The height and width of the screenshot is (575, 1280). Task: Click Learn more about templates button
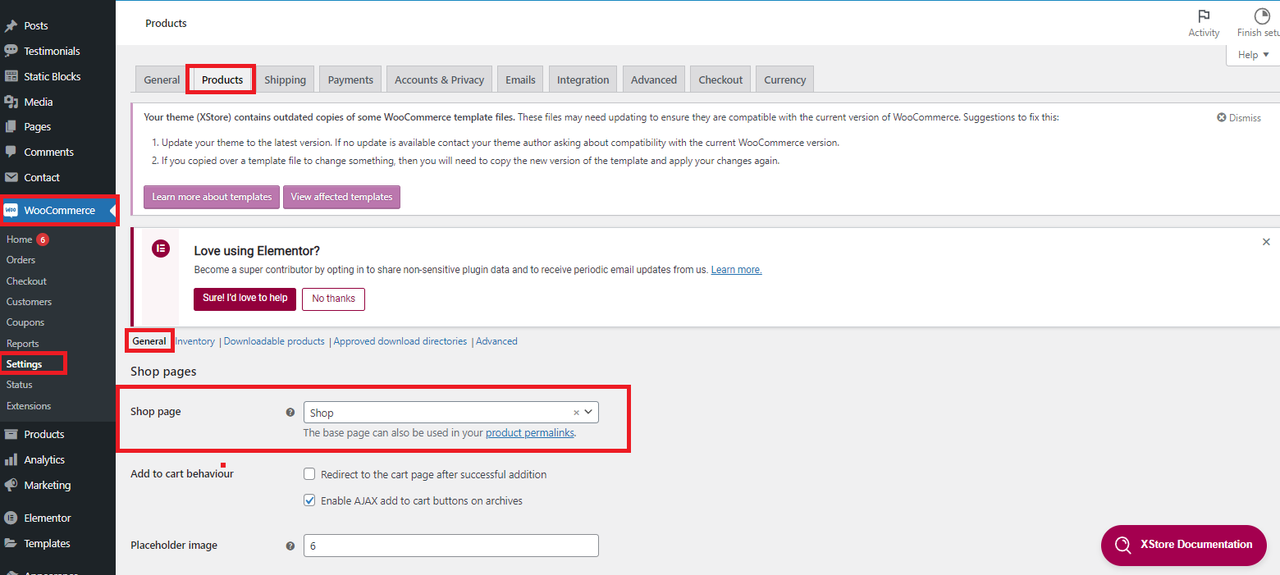(212, 197)
